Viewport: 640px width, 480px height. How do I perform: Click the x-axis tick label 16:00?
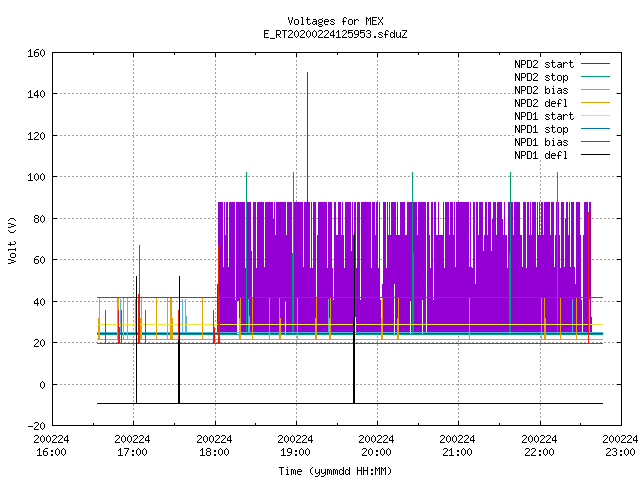[51, 452]
